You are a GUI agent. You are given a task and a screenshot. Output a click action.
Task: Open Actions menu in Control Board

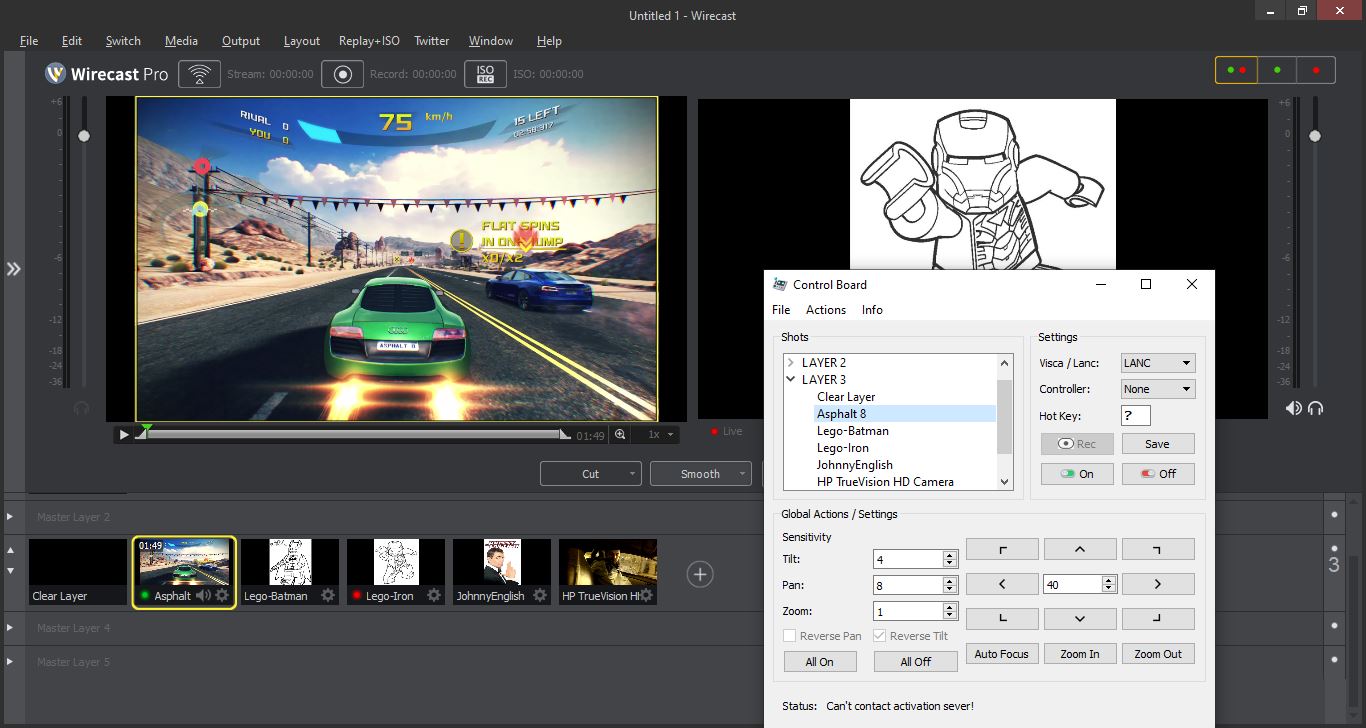826,310
